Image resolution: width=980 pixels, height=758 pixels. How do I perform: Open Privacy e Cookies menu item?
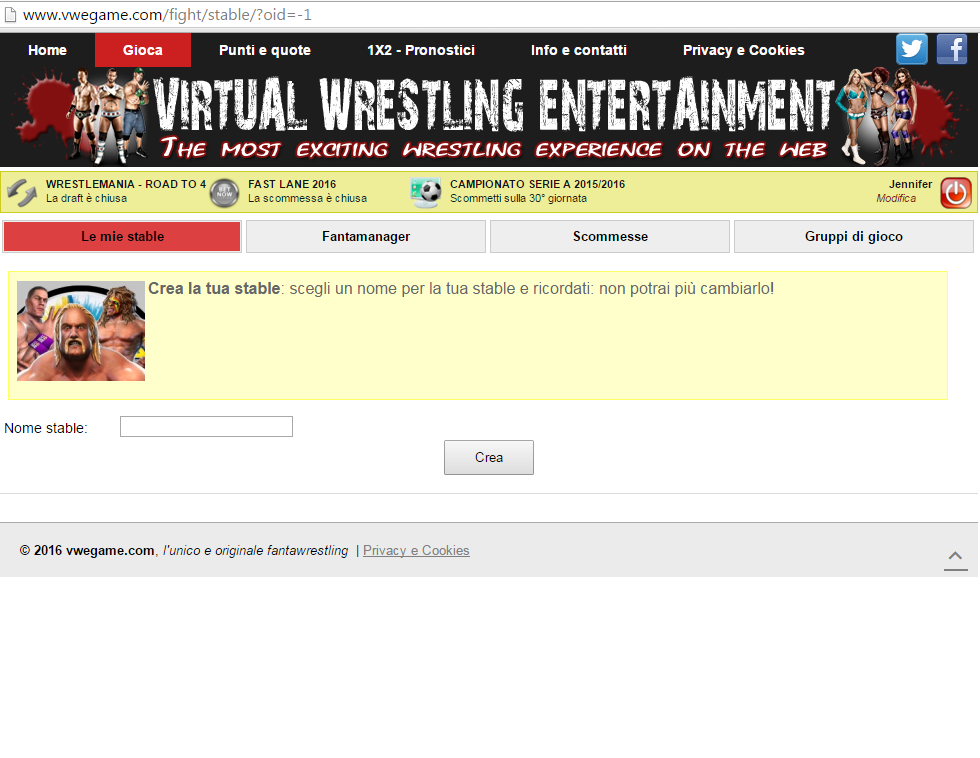(744, 50)
